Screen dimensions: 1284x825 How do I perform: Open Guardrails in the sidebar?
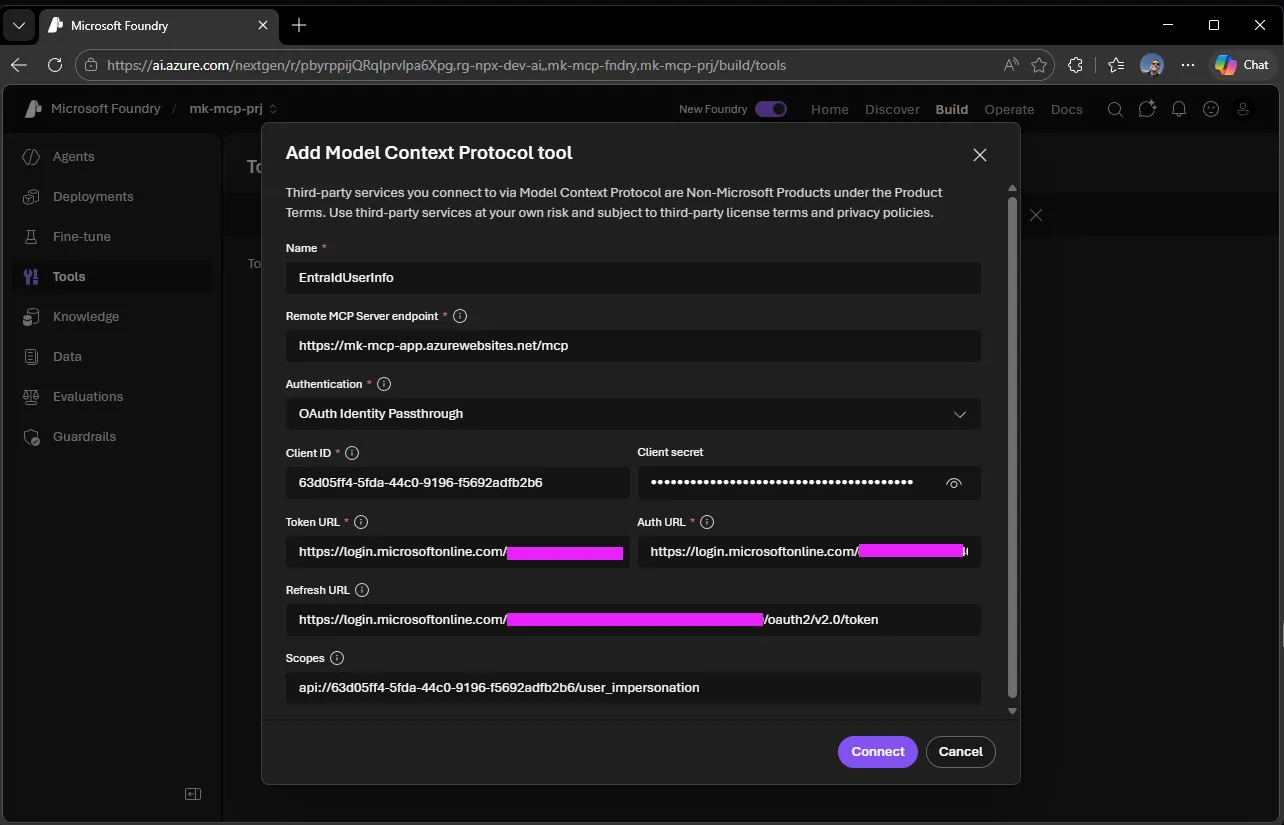[x=112, y=437]
